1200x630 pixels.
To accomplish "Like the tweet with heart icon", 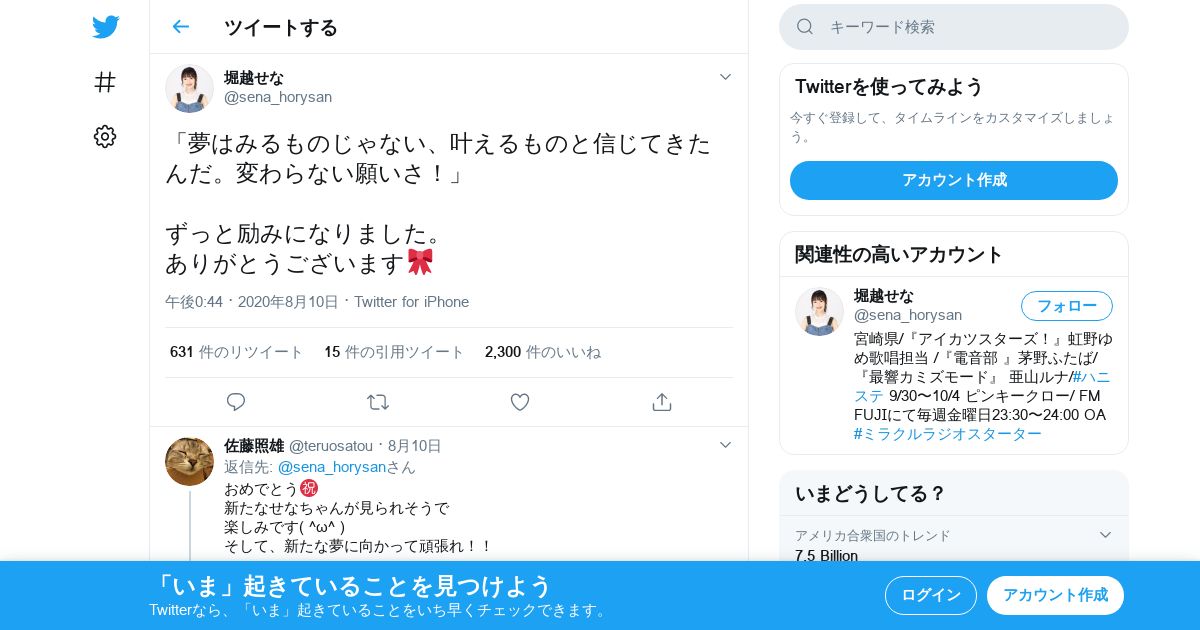I will point(520,402).
